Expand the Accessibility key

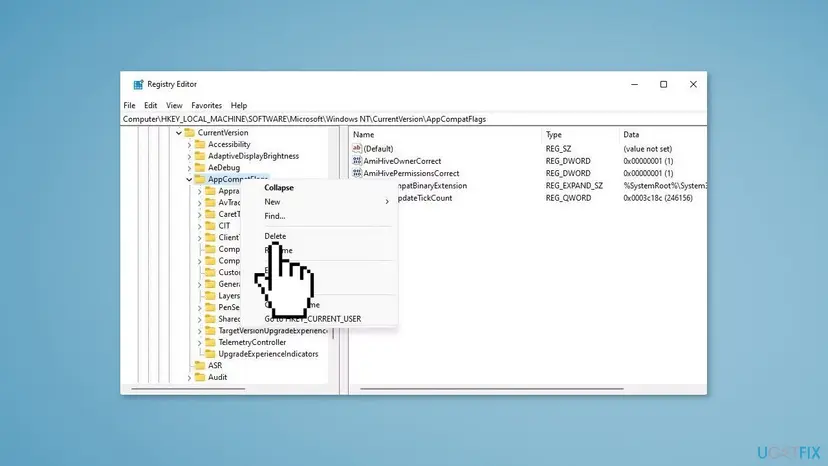189,145
